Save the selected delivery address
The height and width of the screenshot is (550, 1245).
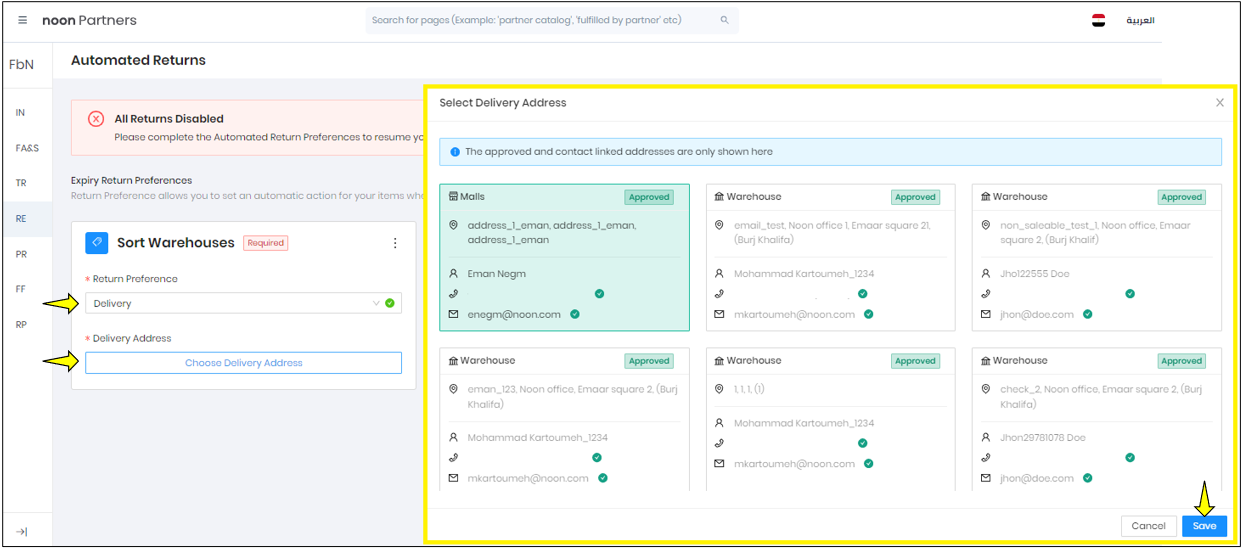click(x=1204, y=526)
